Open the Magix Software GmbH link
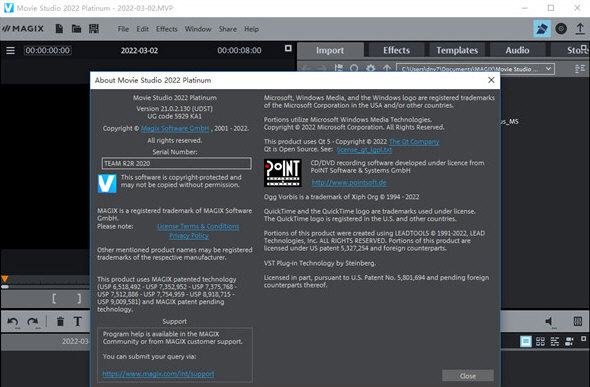 click(175, 129)
